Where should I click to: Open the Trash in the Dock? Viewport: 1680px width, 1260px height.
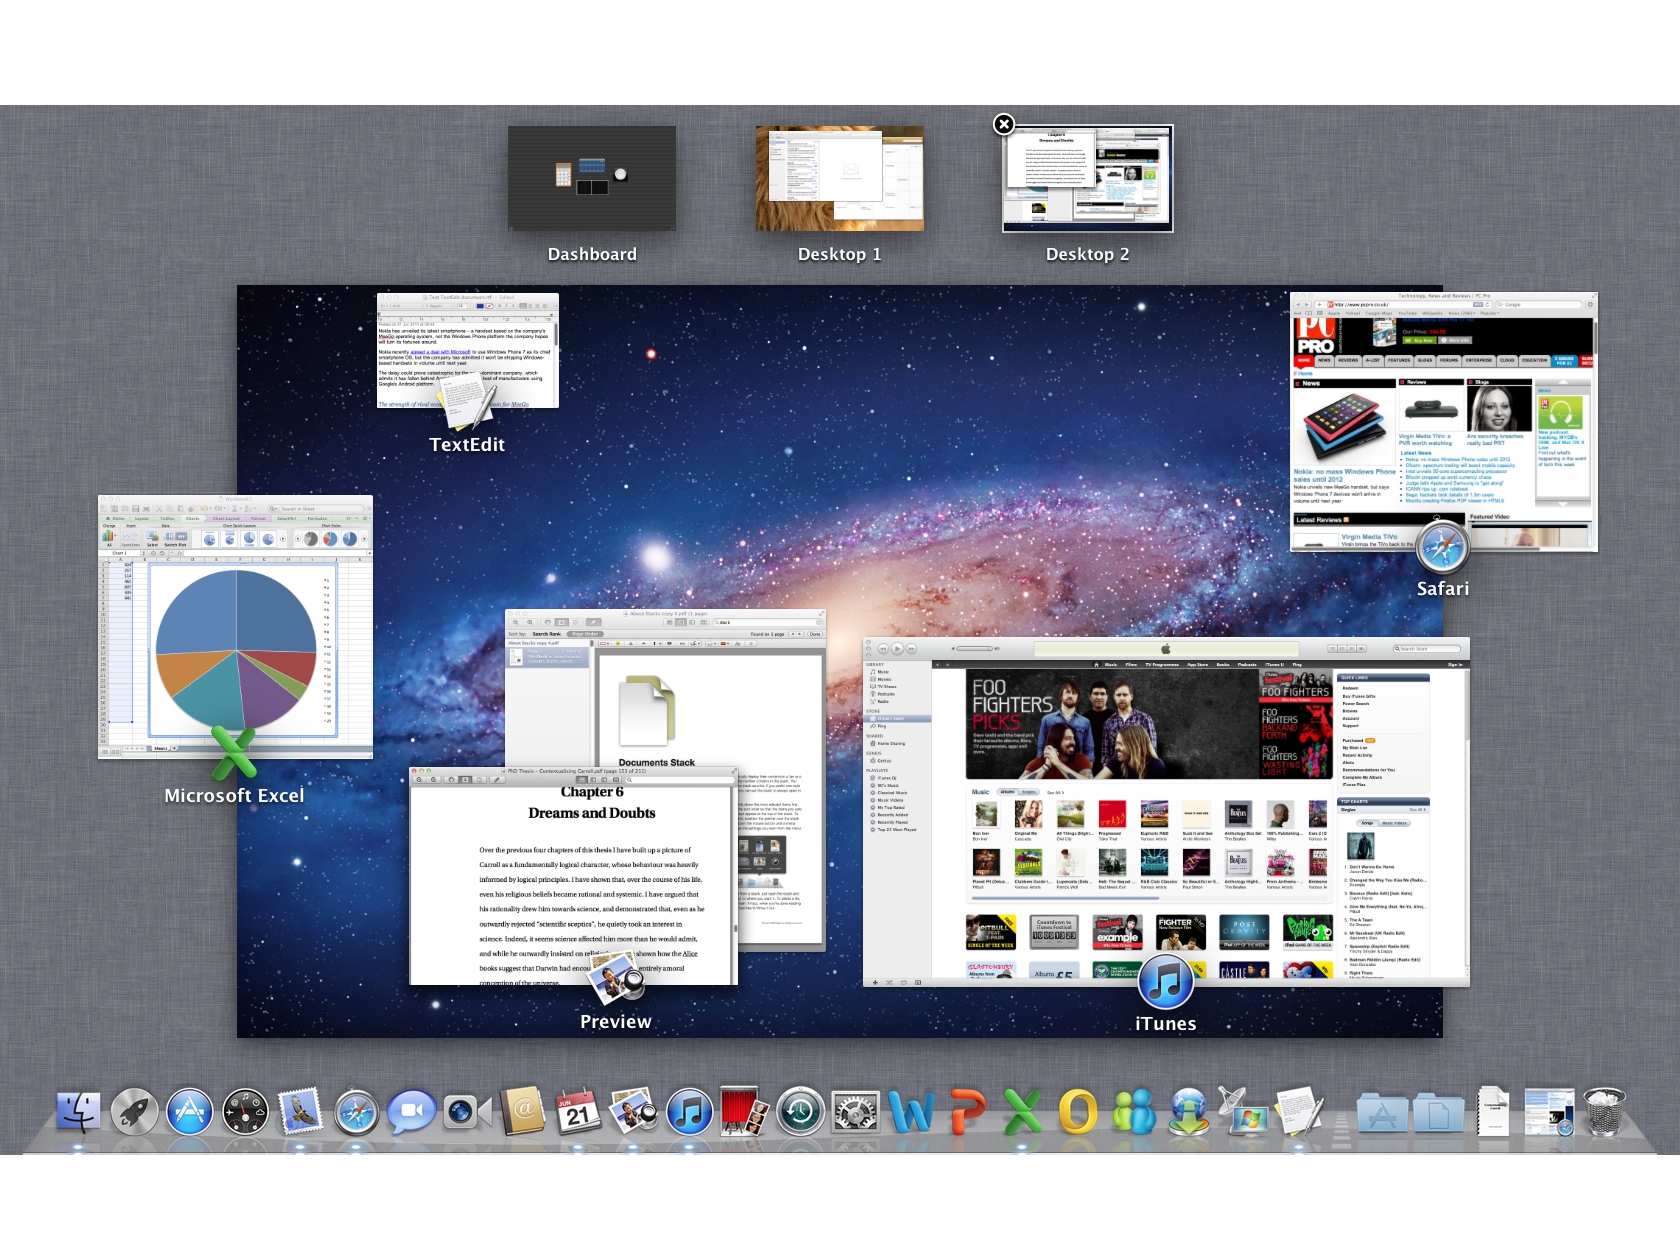pos(1605,1112)
